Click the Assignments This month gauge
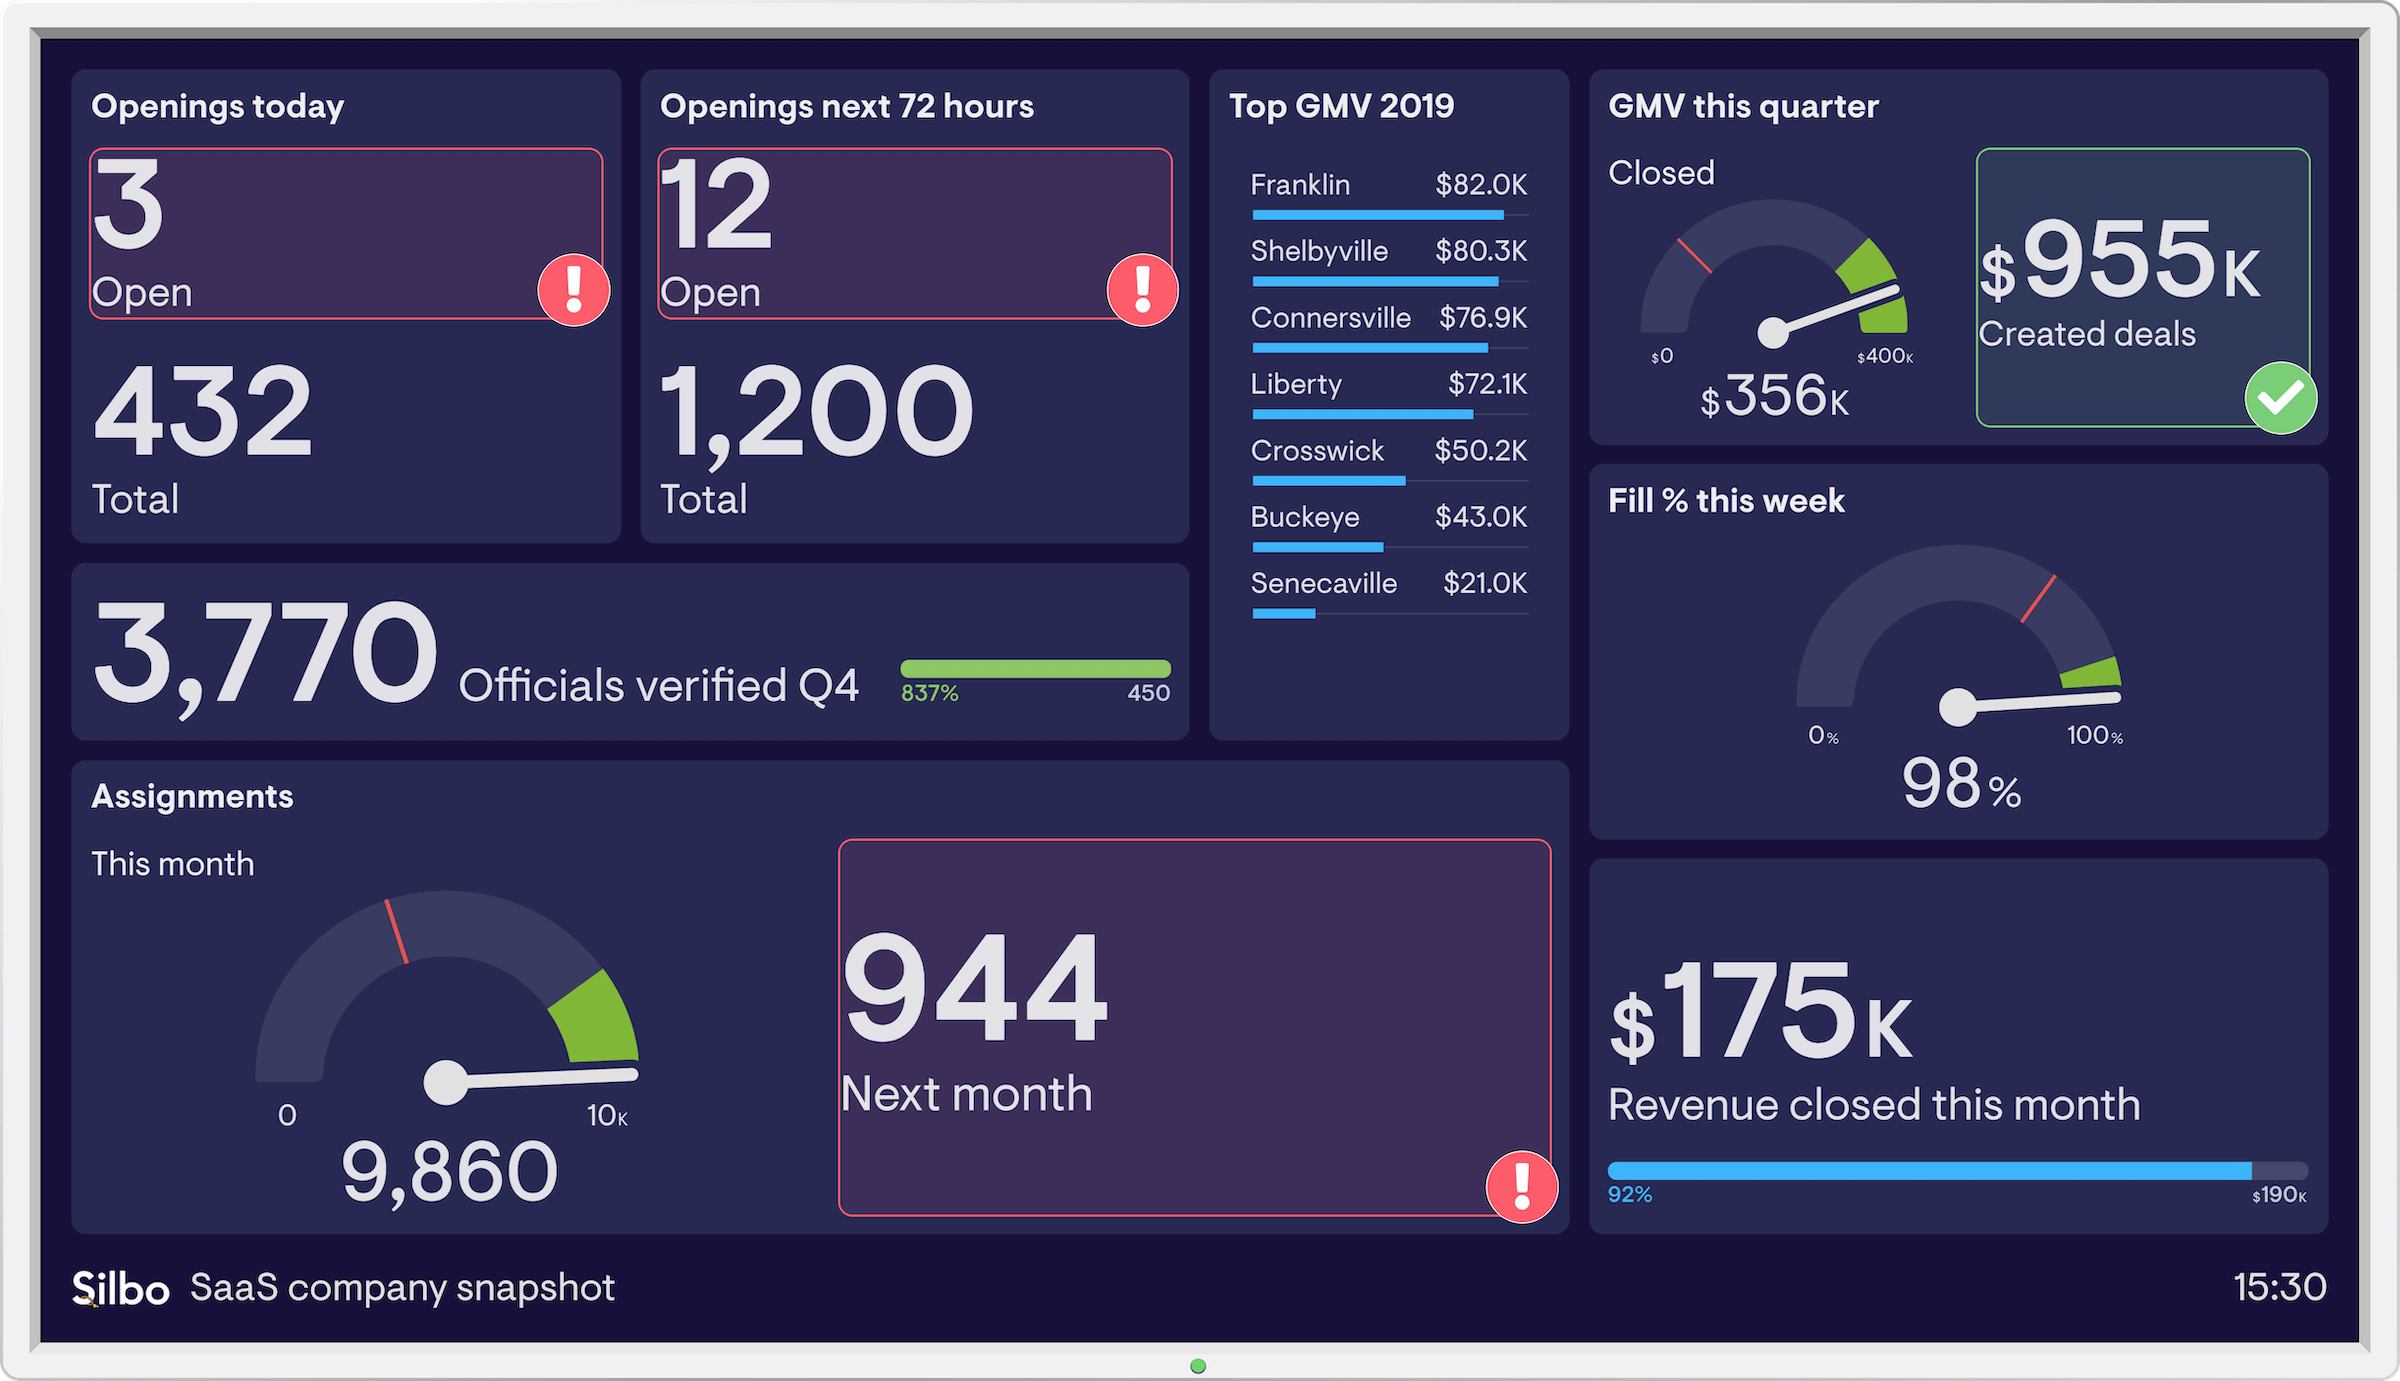 coord(446,998)
